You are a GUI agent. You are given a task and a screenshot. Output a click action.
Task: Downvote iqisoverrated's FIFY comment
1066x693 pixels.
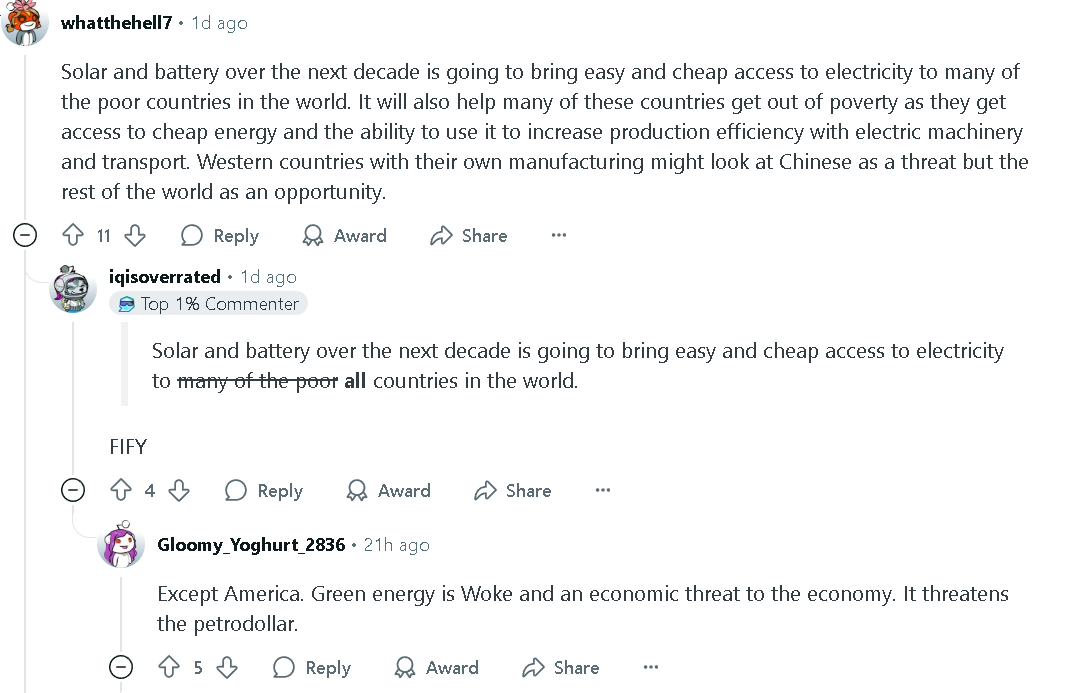point(179,491)
